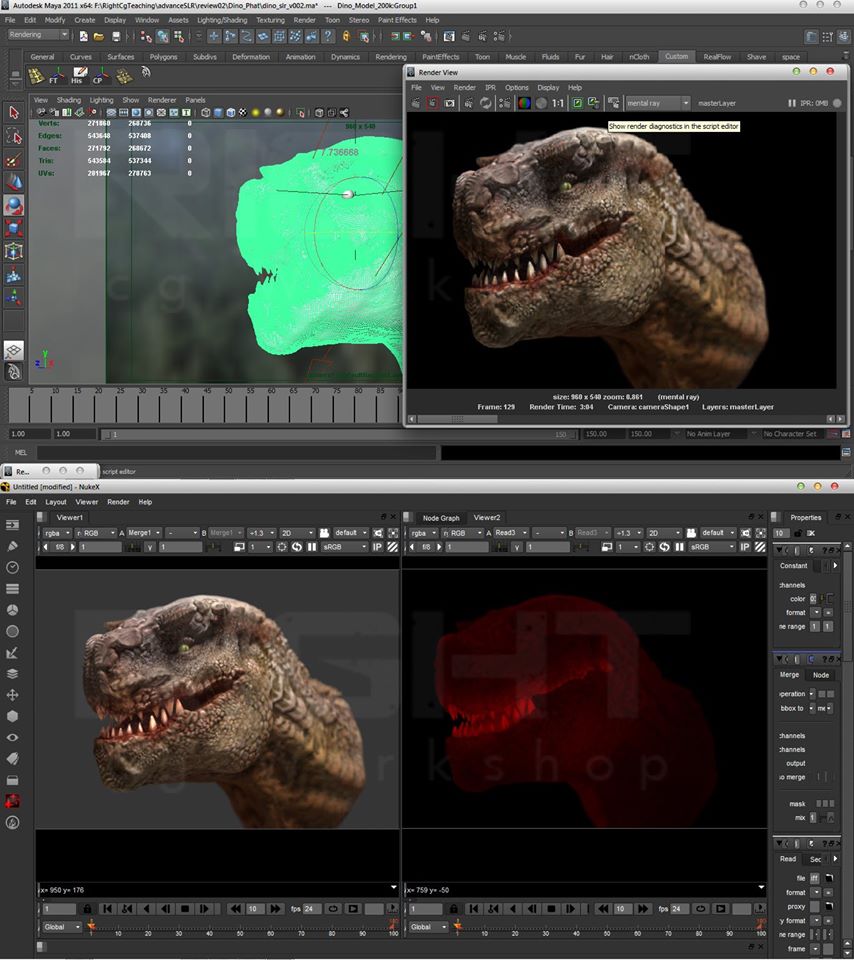The image size is (854, 960).
Task: Open the Rendering menu set dropdown
Action: (x=38, y=35)
